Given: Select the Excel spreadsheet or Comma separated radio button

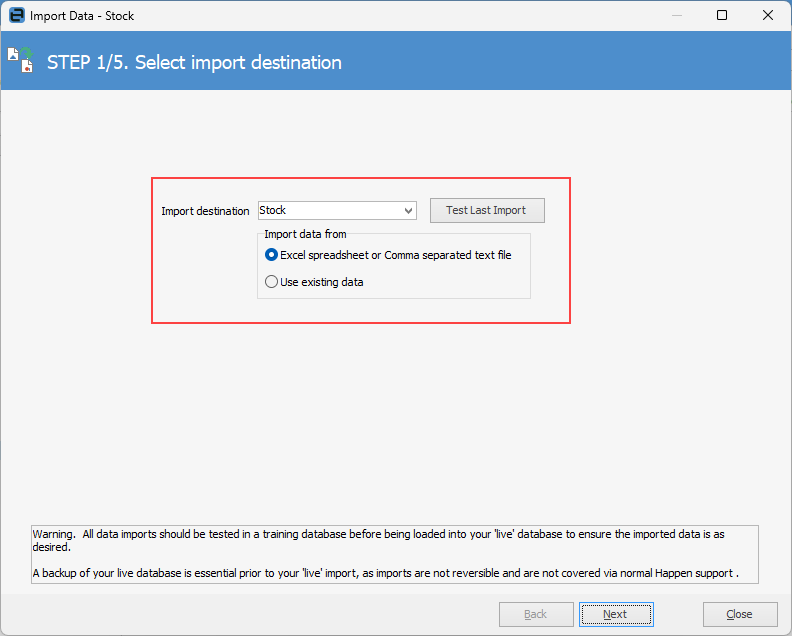Looking at the screenshot, I should tap(272, 255).
